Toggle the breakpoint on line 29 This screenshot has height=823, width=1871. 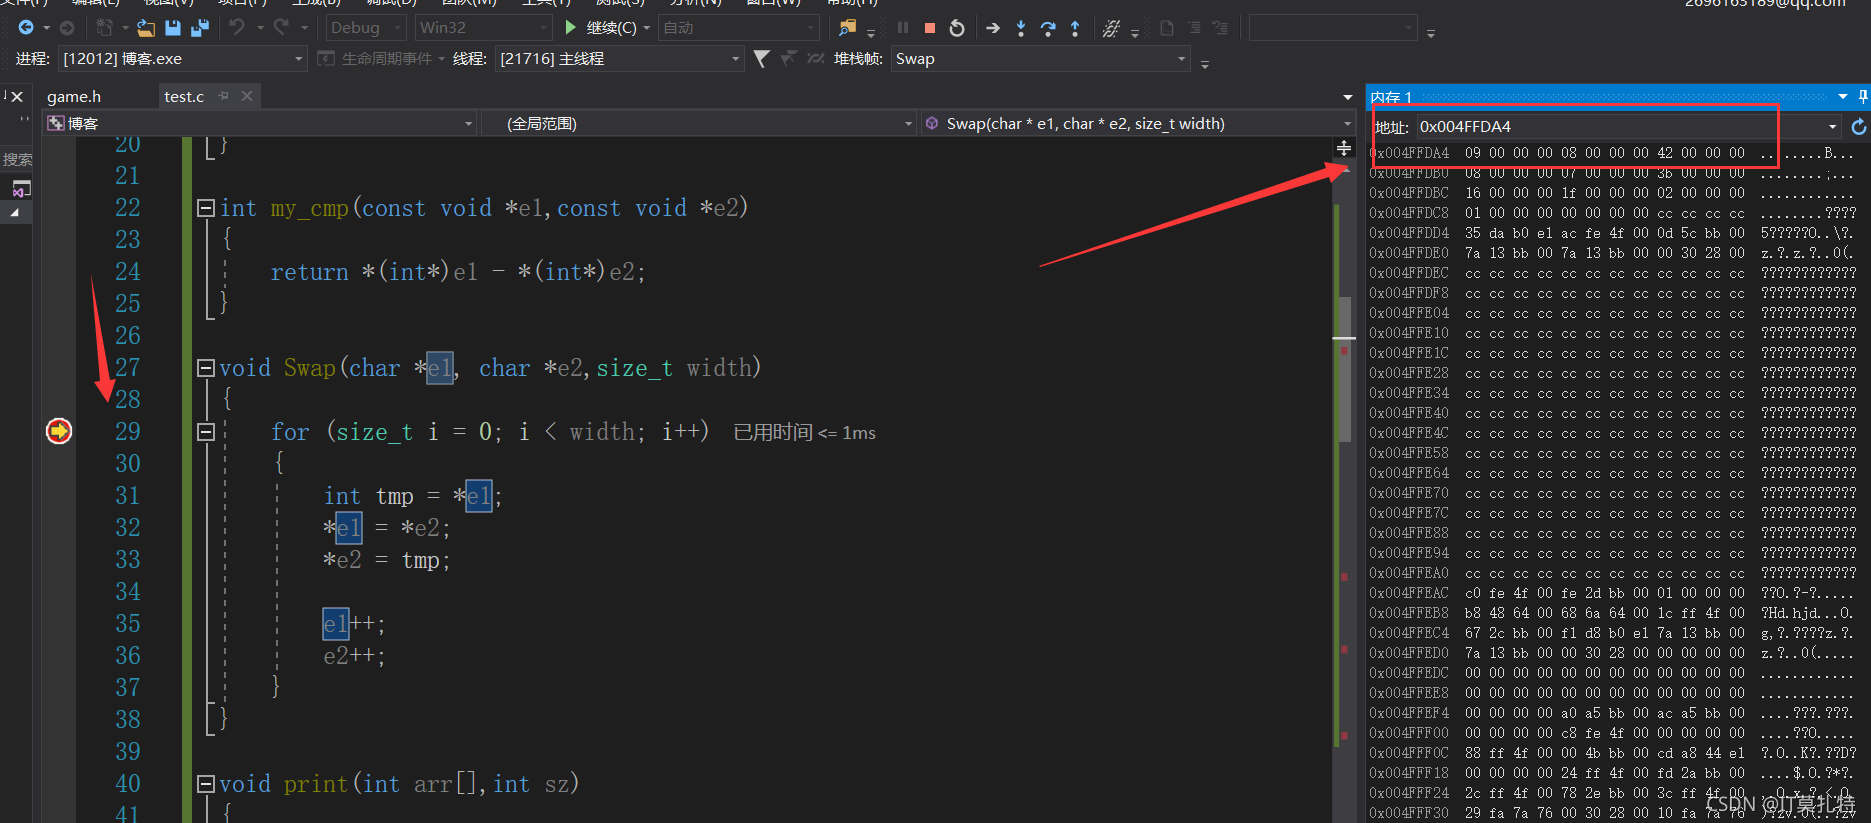pos(59,431)
